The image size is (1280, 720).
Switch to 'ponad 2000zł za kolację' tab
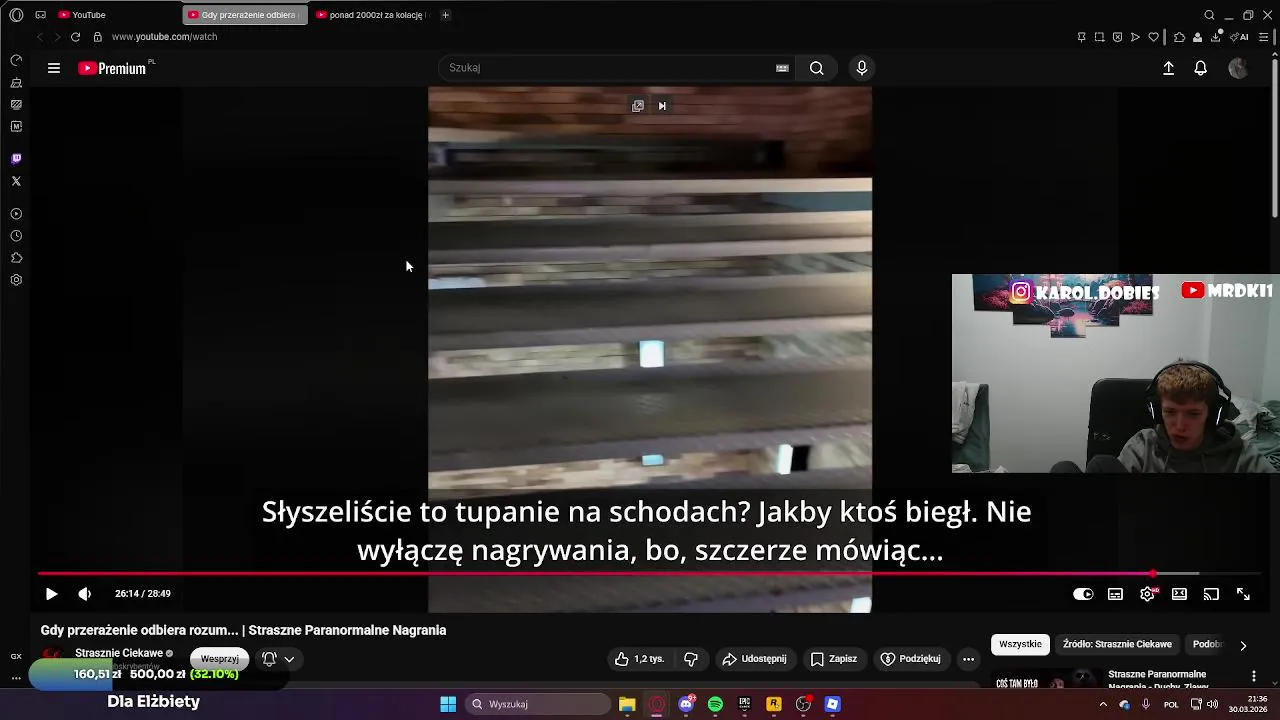[372, 15]
